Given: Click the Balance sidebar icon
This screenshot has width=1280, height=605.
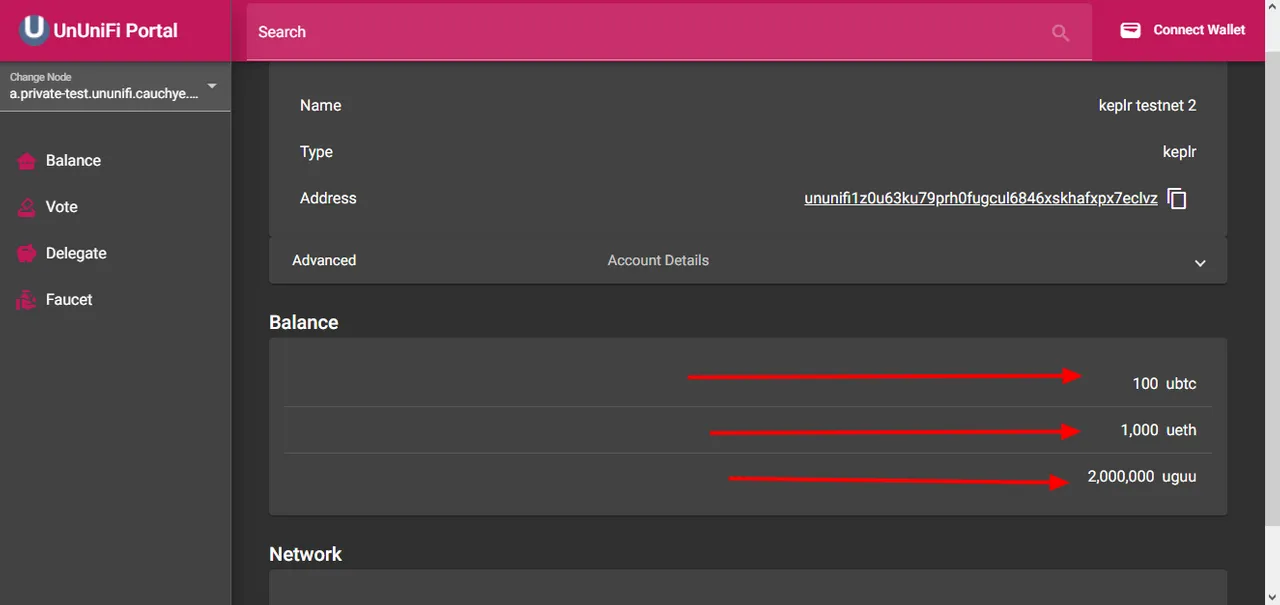Looking at the screenshot, I should 27,161.
